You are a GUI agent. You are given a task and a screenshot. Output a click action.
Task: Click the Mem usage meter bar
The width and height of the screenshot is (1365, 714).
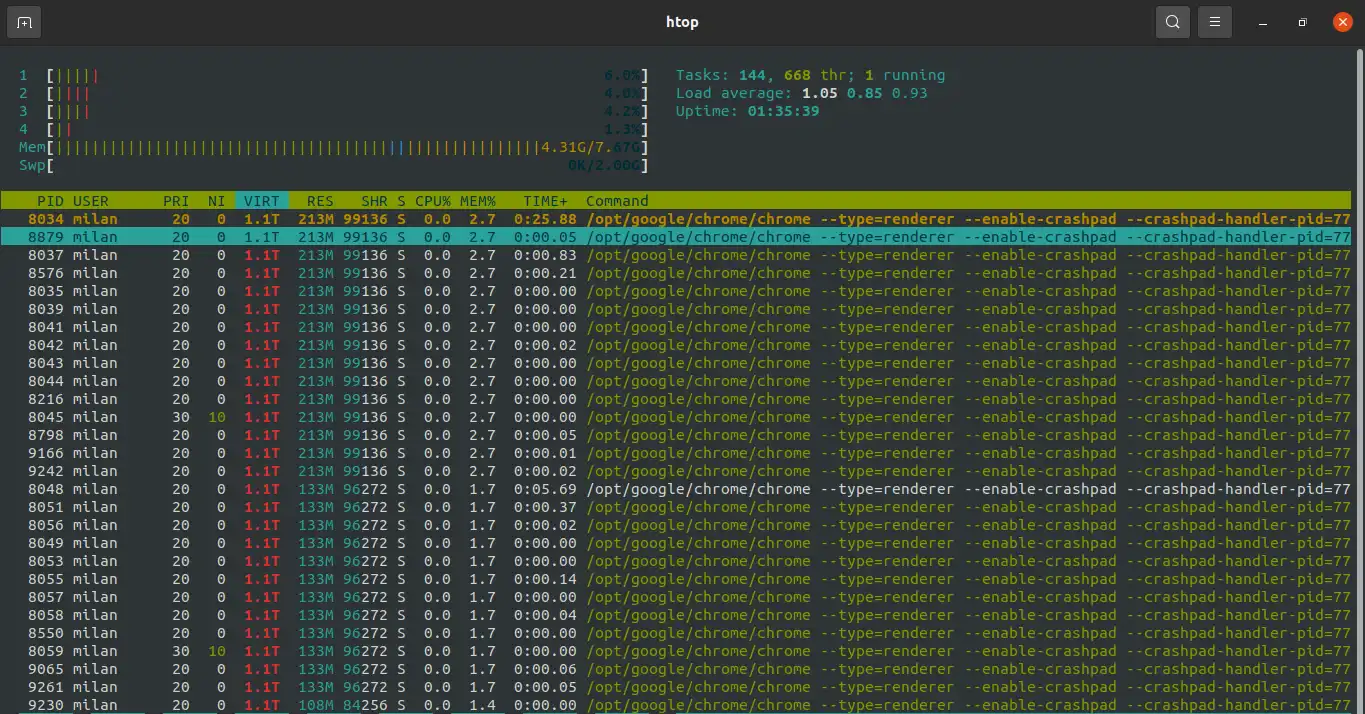tap(333, 147)
